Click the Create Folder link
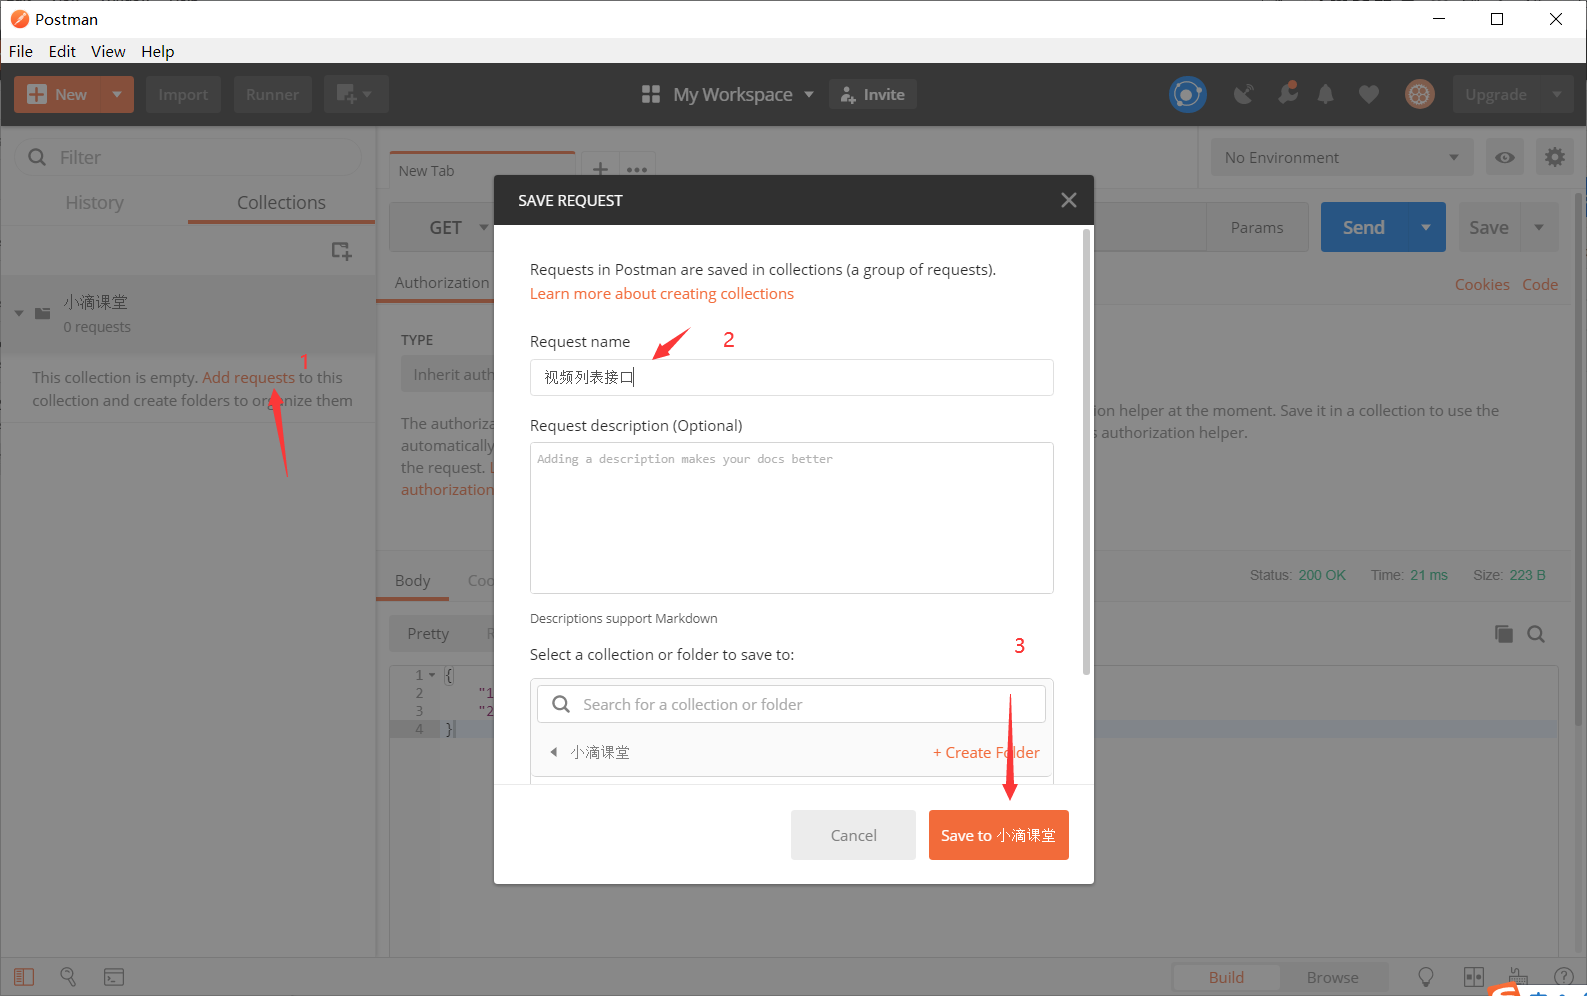The height and width of the screenshot is (996, 1587). [986, 752]
